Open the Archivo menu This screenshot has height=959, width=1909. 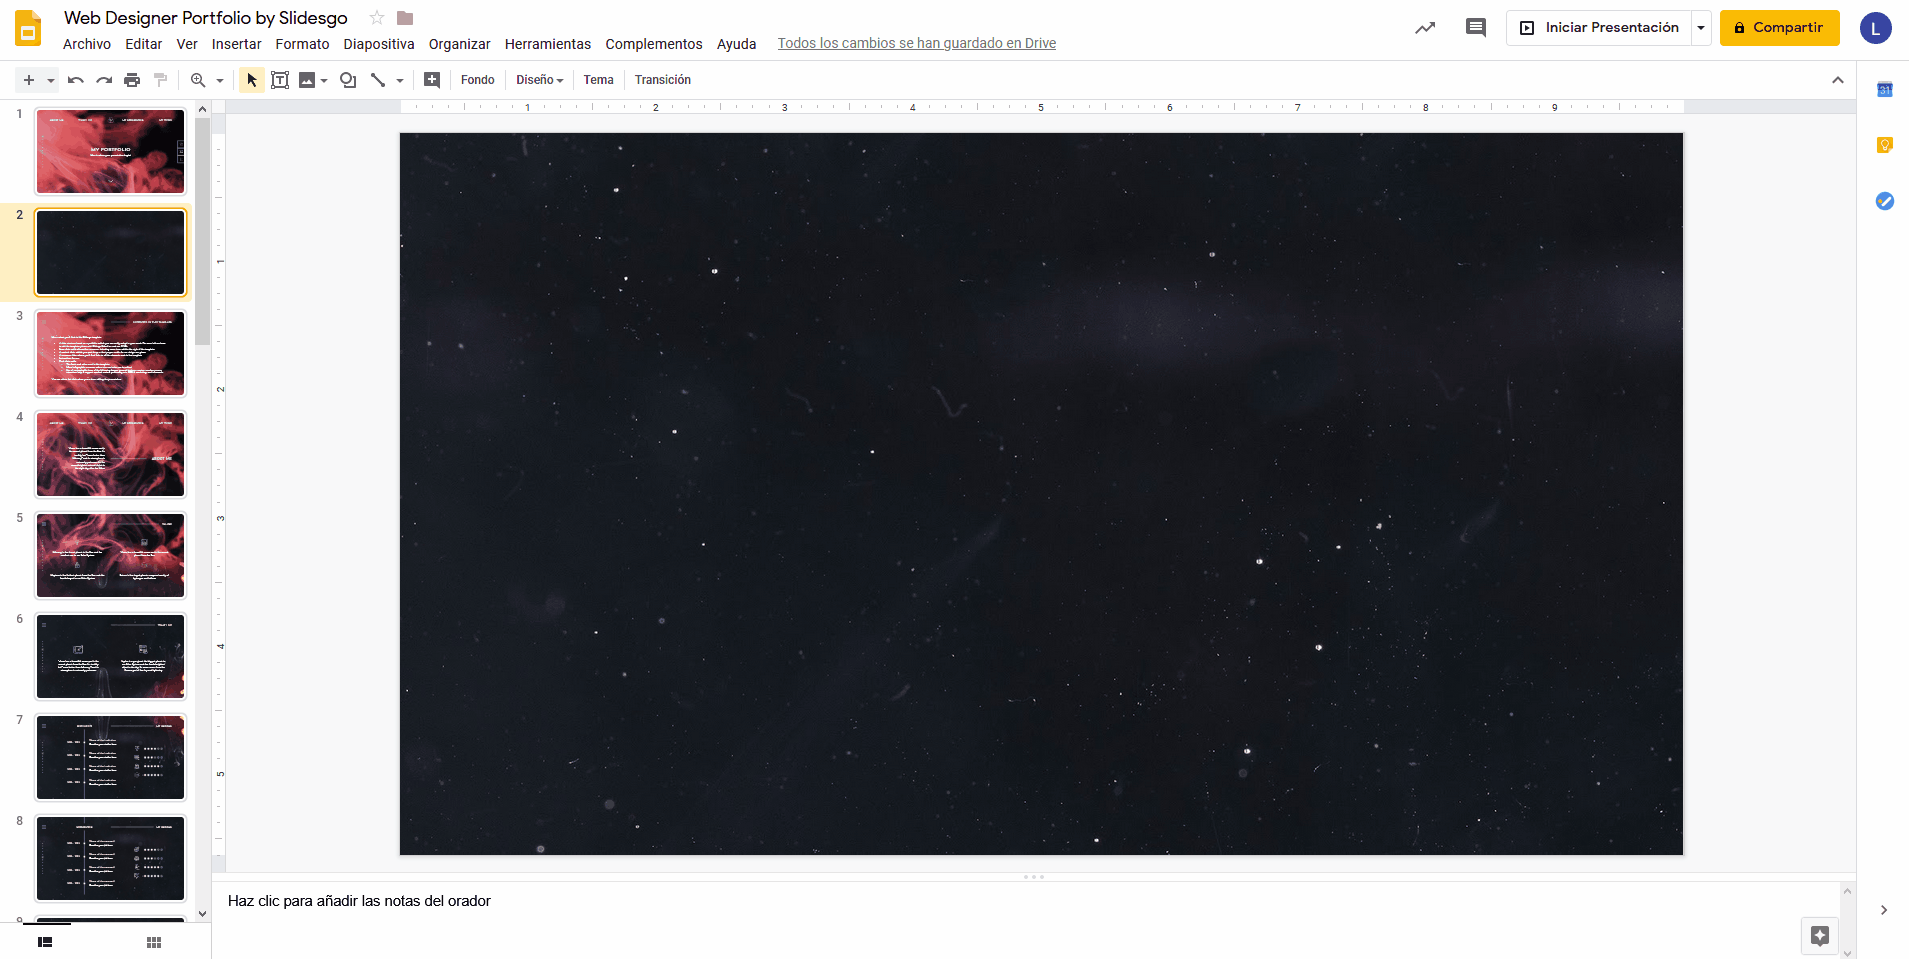[x=87, y=44]
